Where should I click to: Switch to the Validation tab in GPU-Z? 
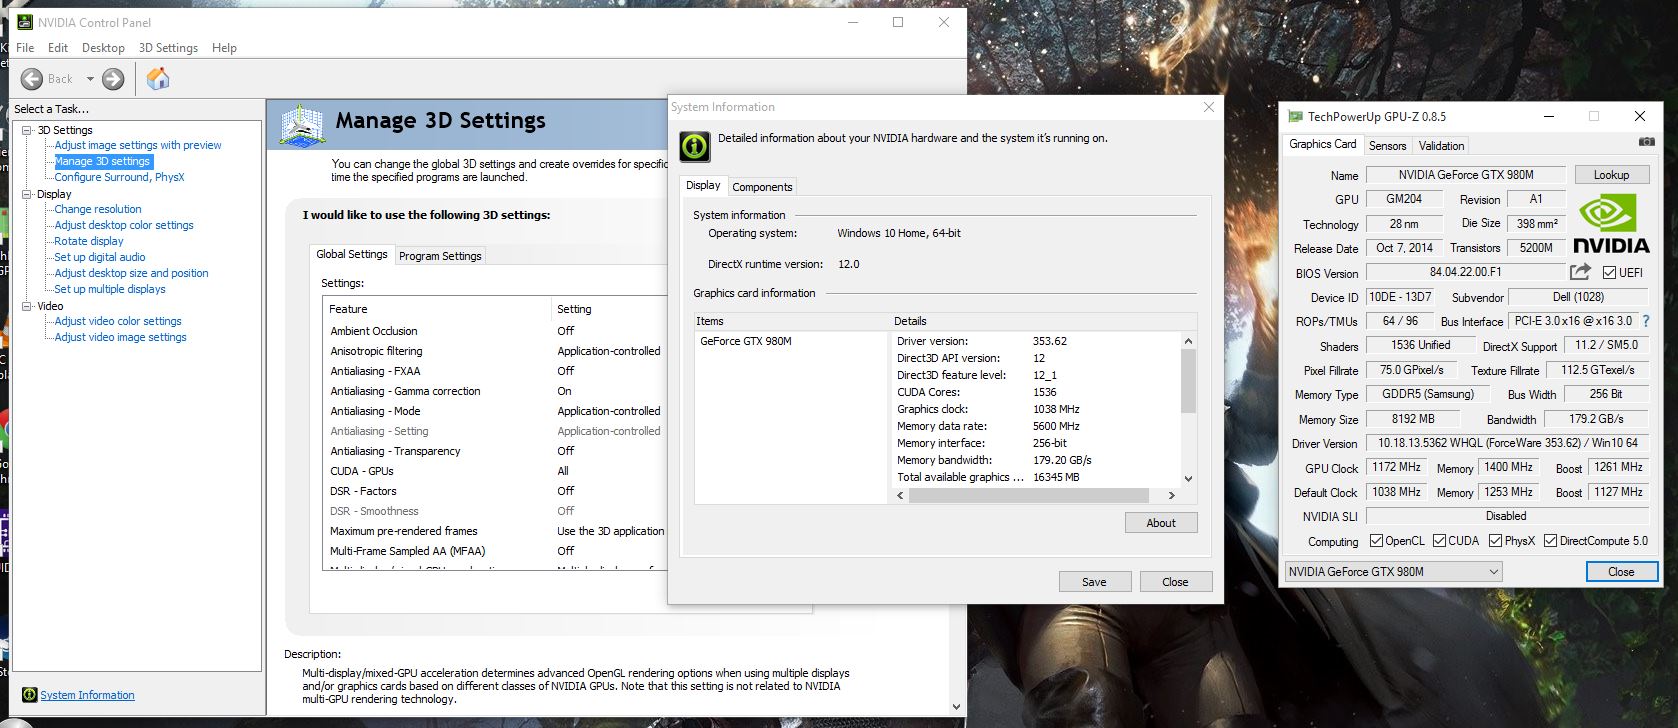coord(1441,146)
